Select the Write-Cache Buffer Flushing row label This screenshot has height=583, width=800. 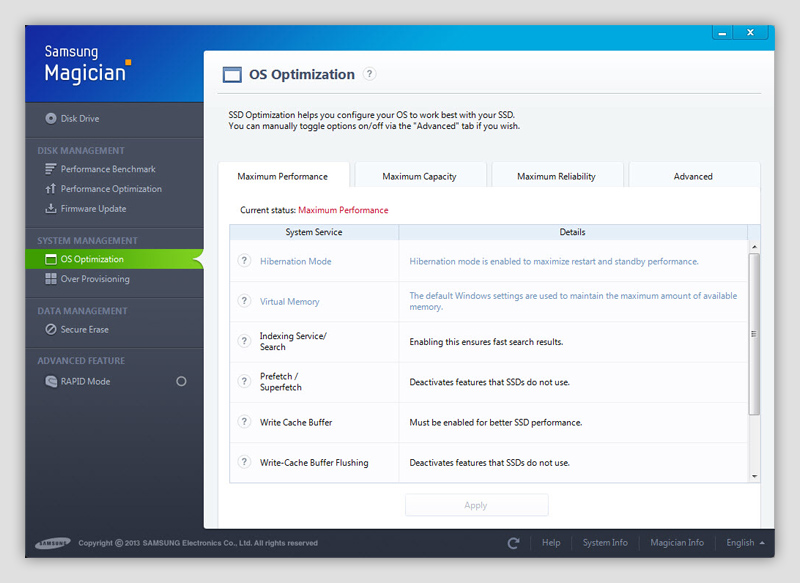click(314, 463)
